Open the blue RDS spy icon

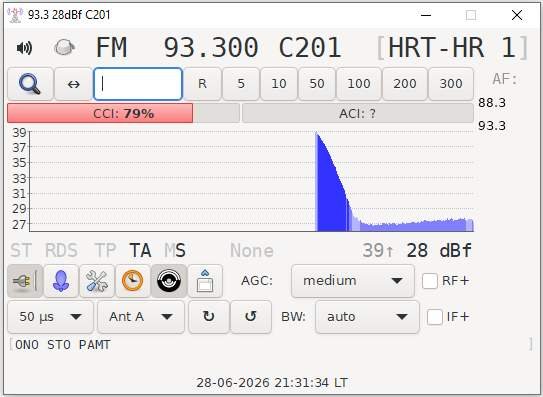click(x=61, y=281)
